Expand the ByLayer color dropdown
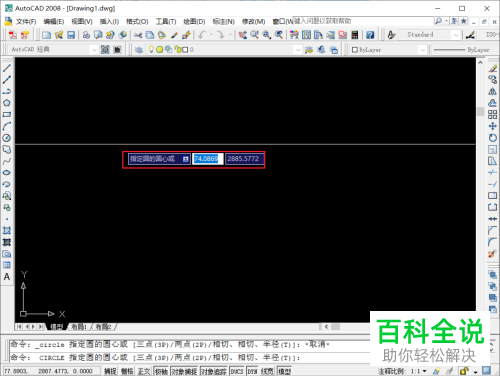This screenshot has height=376, width=500. coord(423,50)
